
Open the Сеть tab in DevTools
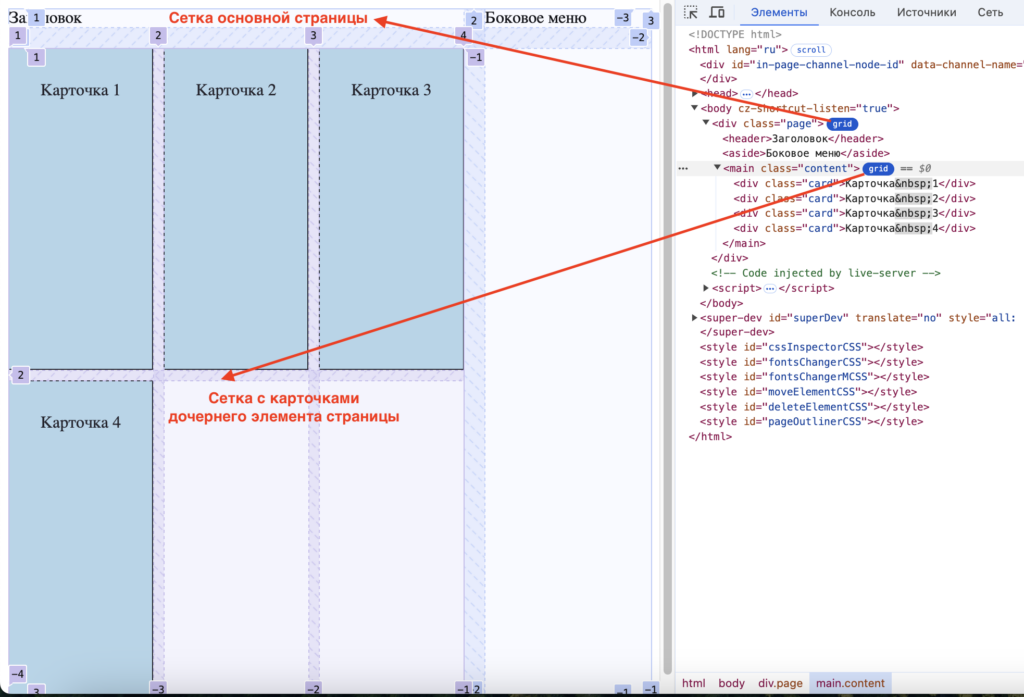point(990,12)
